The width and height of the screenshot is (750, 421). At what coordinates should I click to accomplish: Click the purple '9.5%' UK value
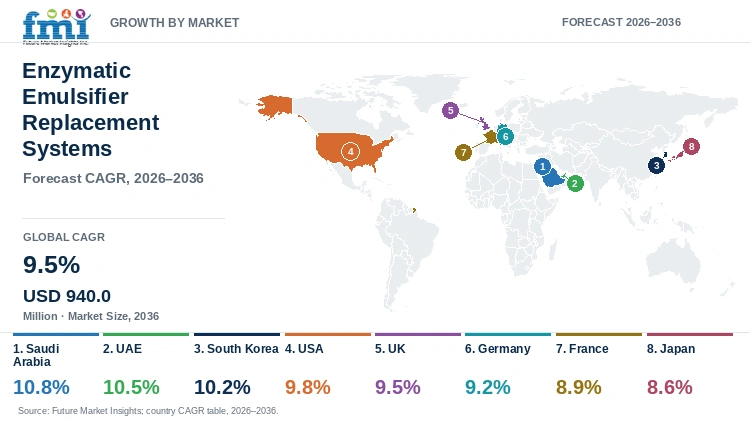pyautogui.click(x=397, y=387)
